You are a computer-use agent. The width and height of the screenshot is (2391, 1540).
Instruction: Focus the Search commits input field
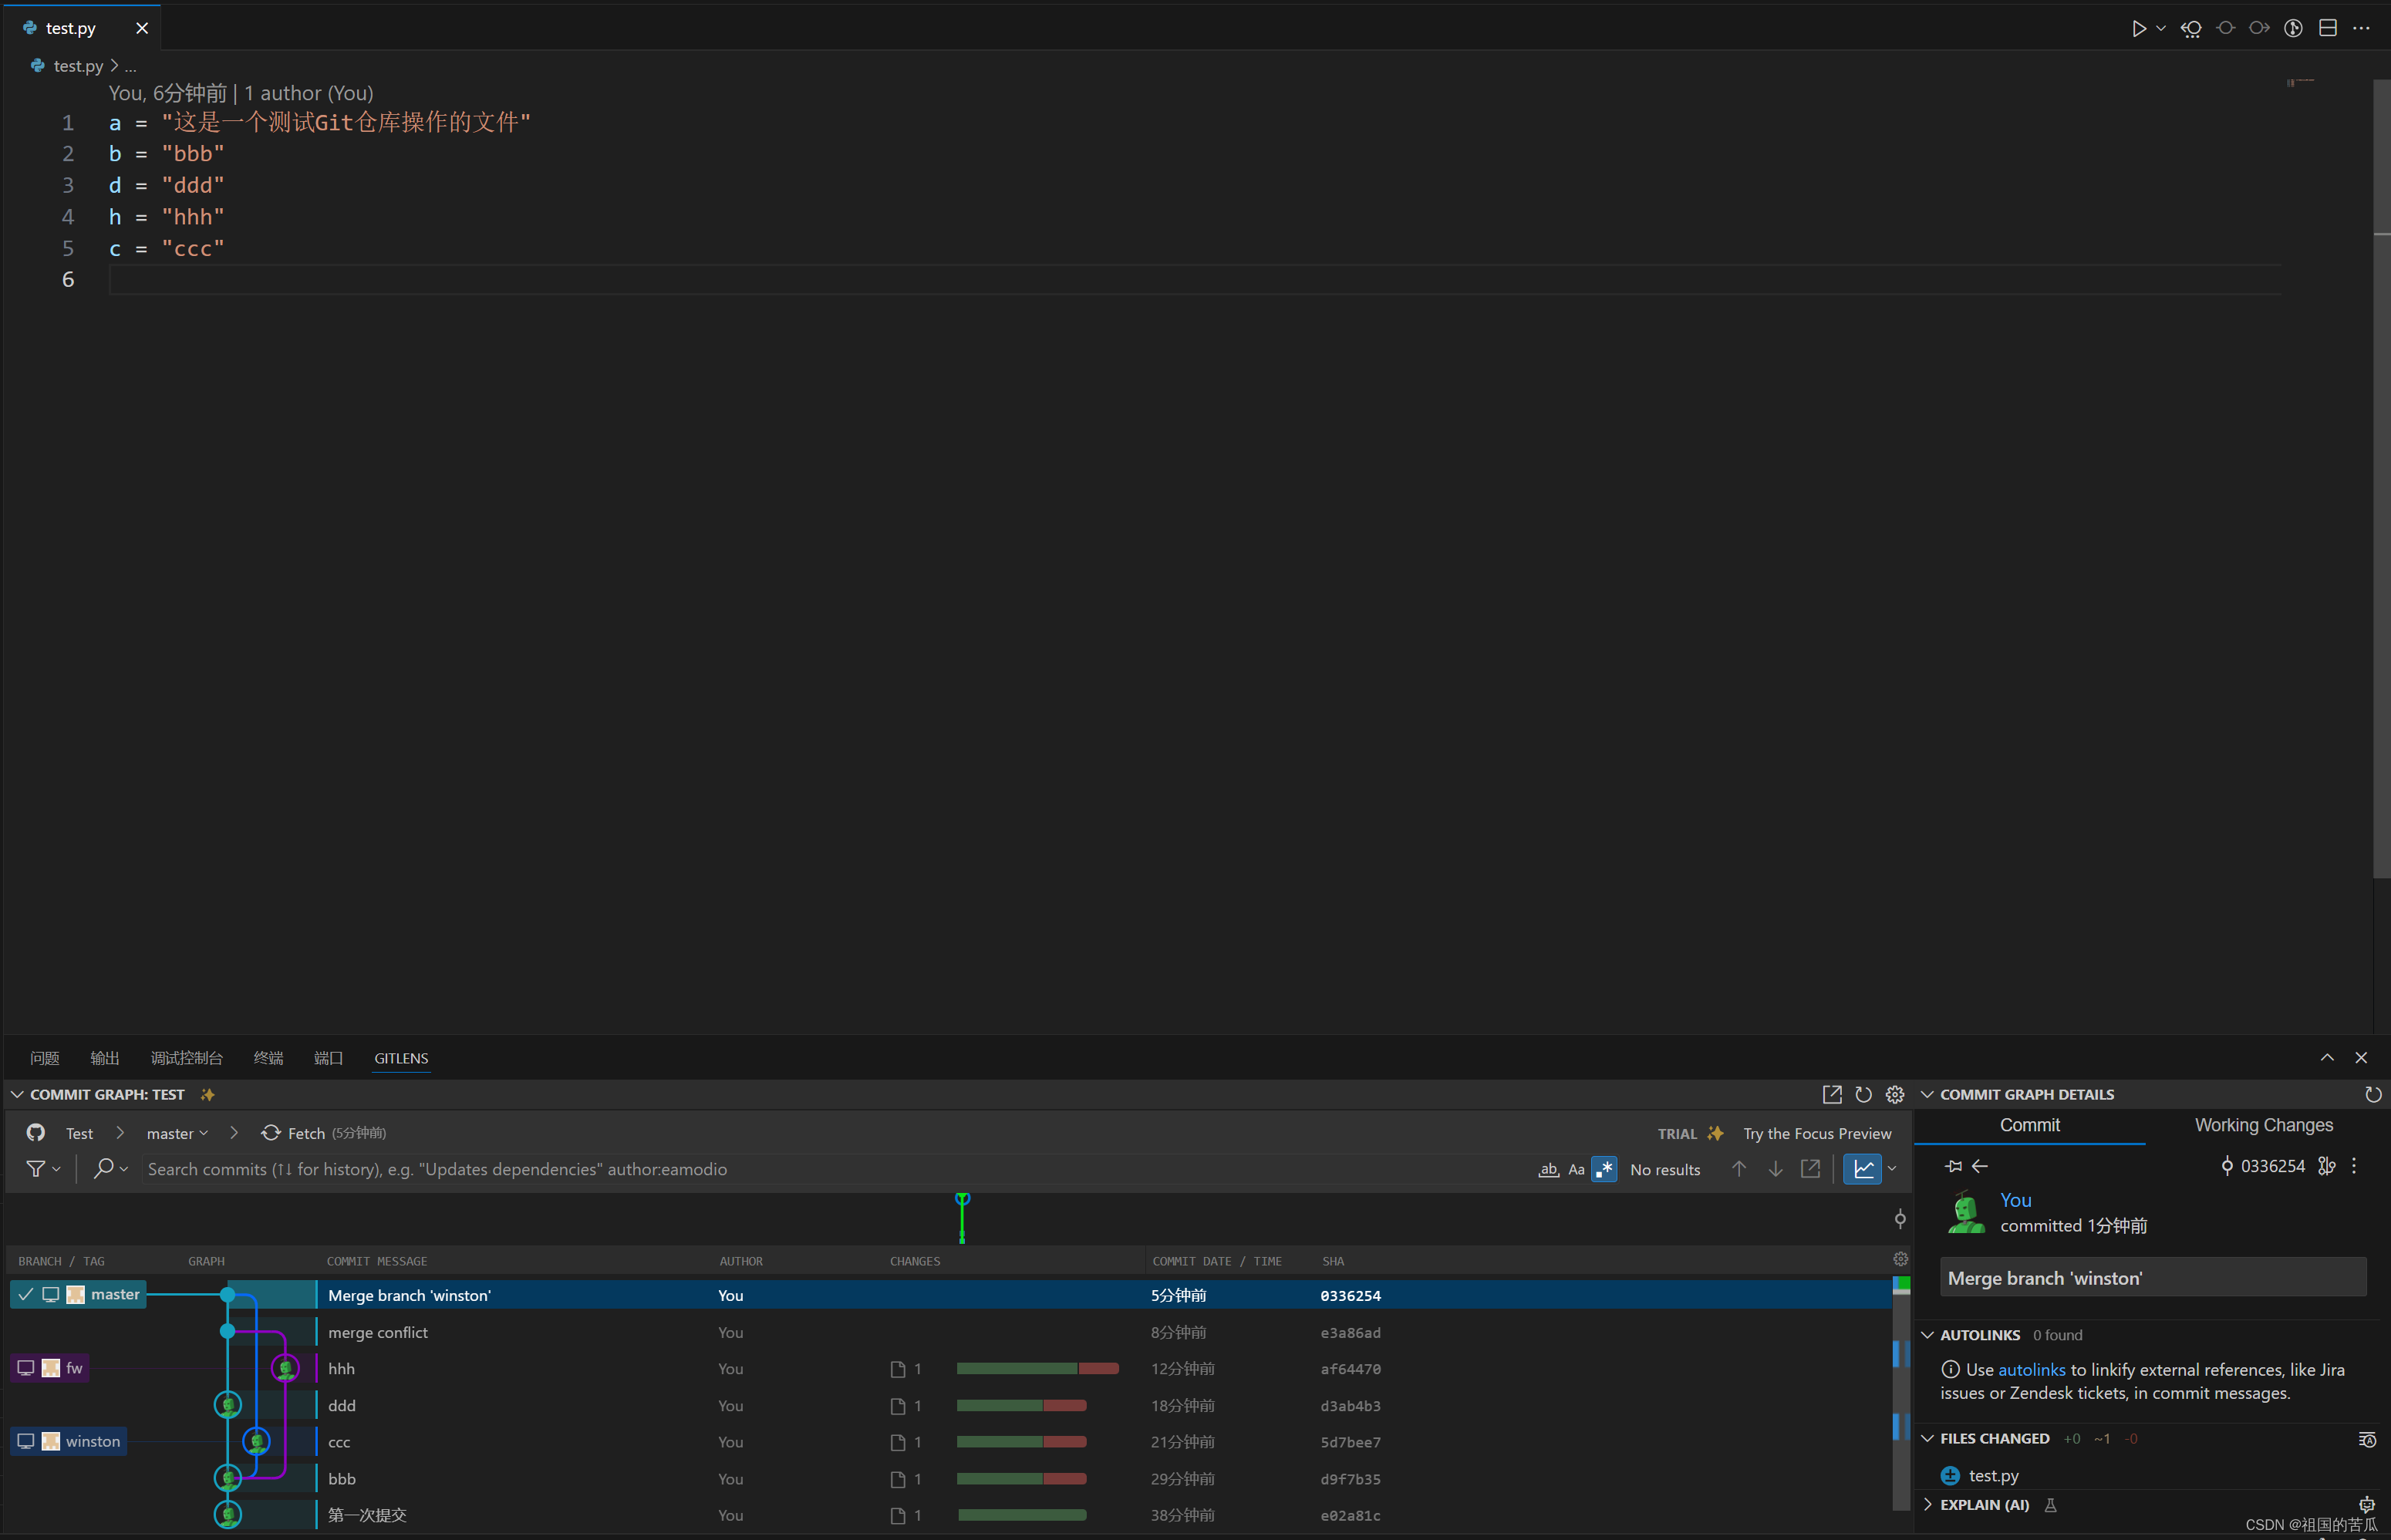click(x=838, y=1169)
